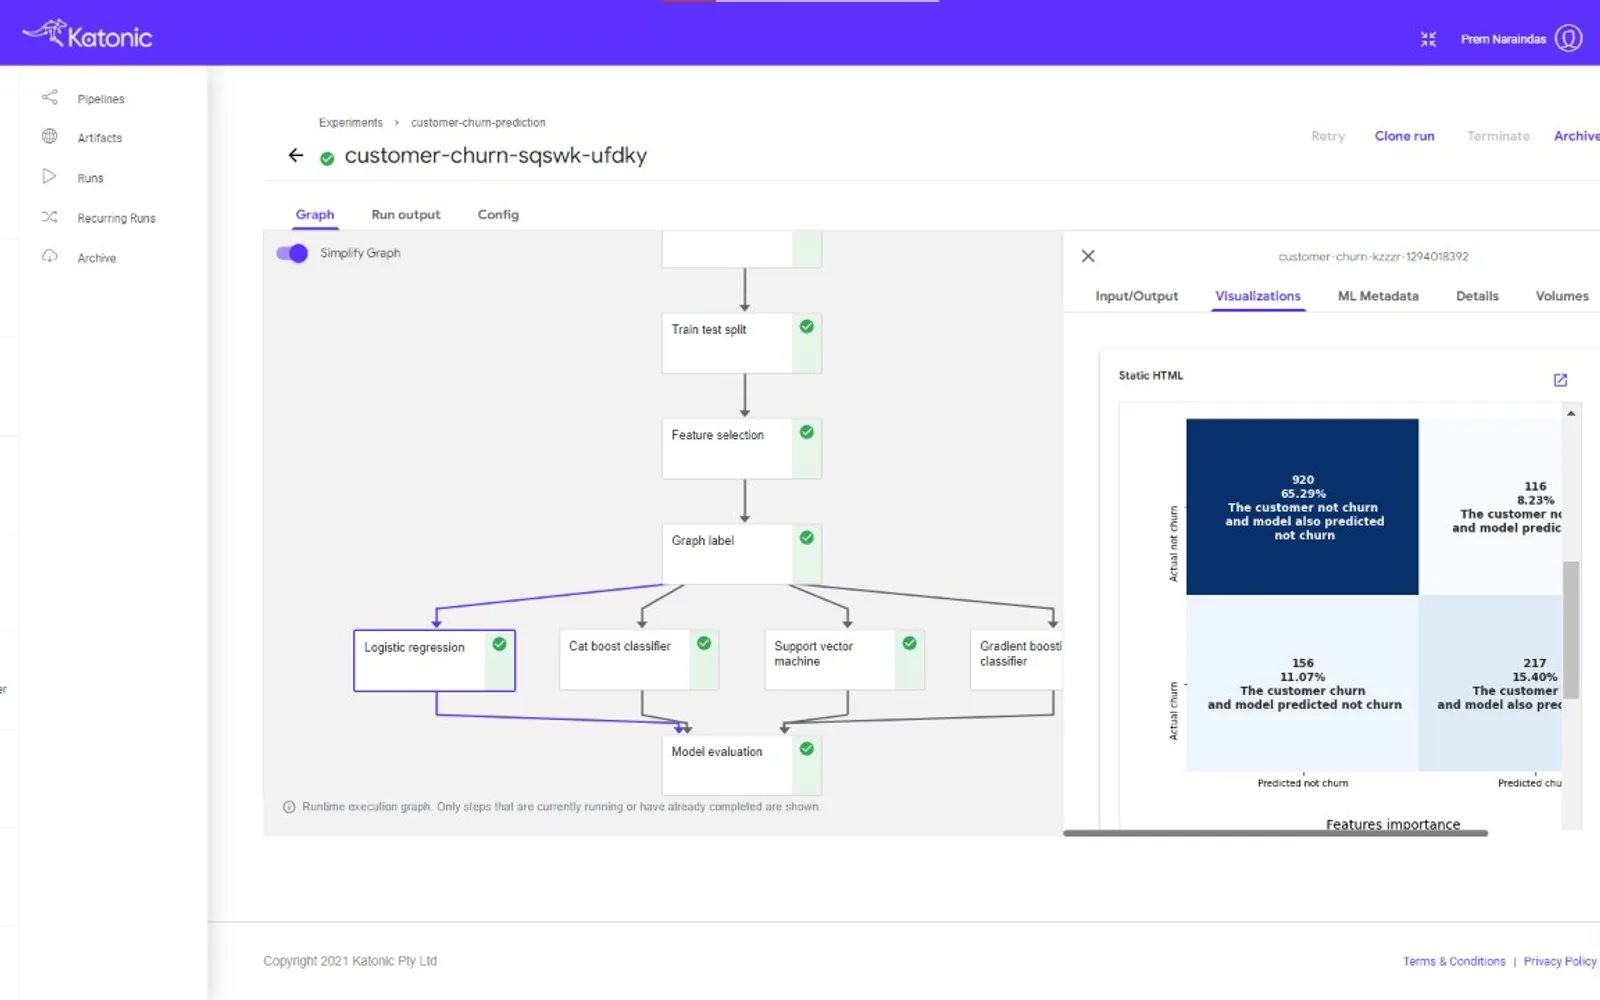Click Train test split success checkmark
This screenshot has height=1000, width=1600.
tap(807, 327)
